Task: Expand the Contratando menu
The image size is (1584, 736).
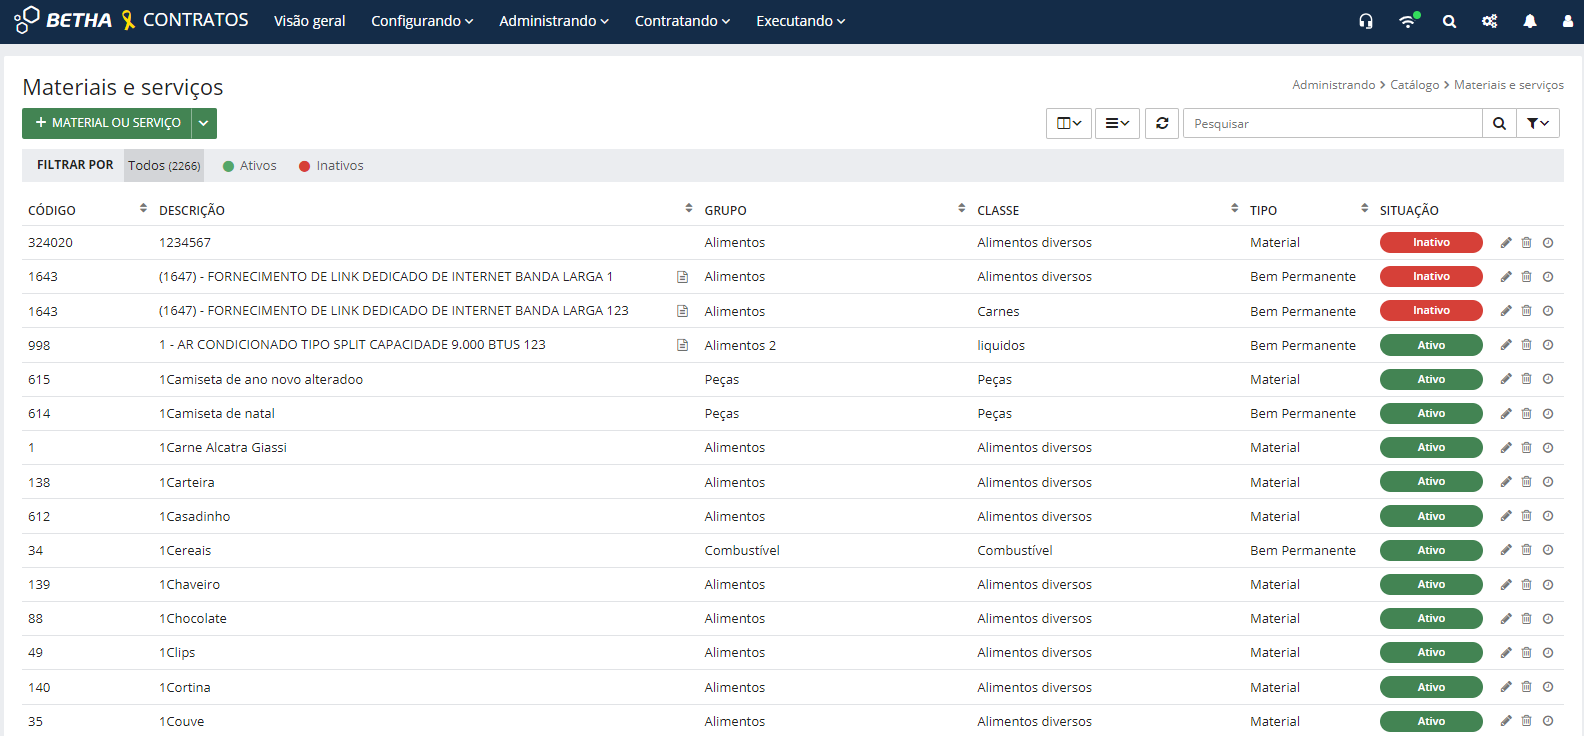Action: 683,21
